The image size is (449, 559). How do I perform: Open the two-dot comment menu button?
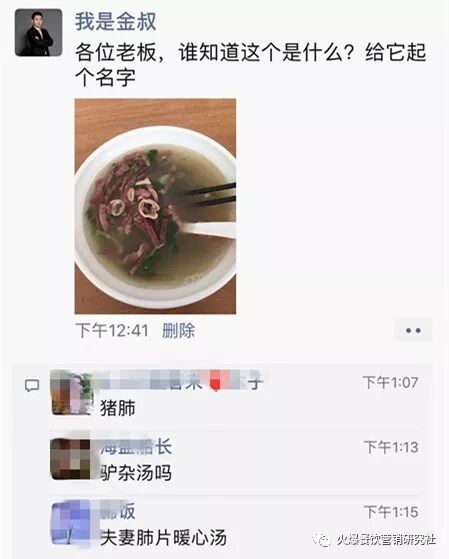click(x=413, y=330)
